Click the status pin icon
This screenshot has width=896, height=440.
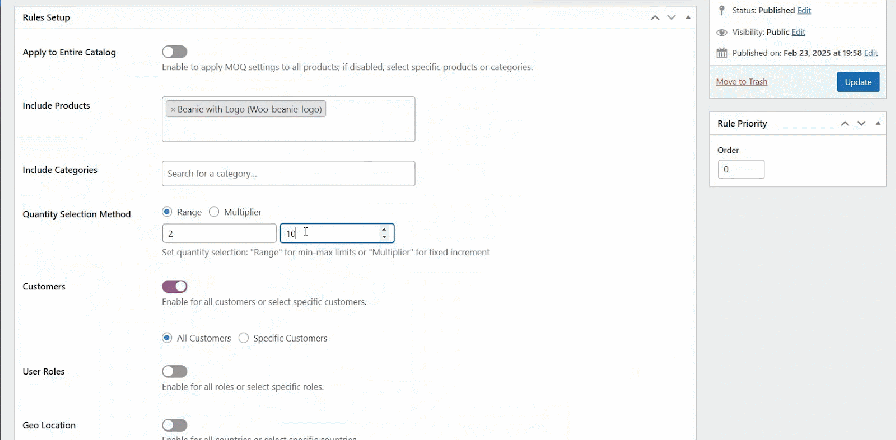(722, 10)
